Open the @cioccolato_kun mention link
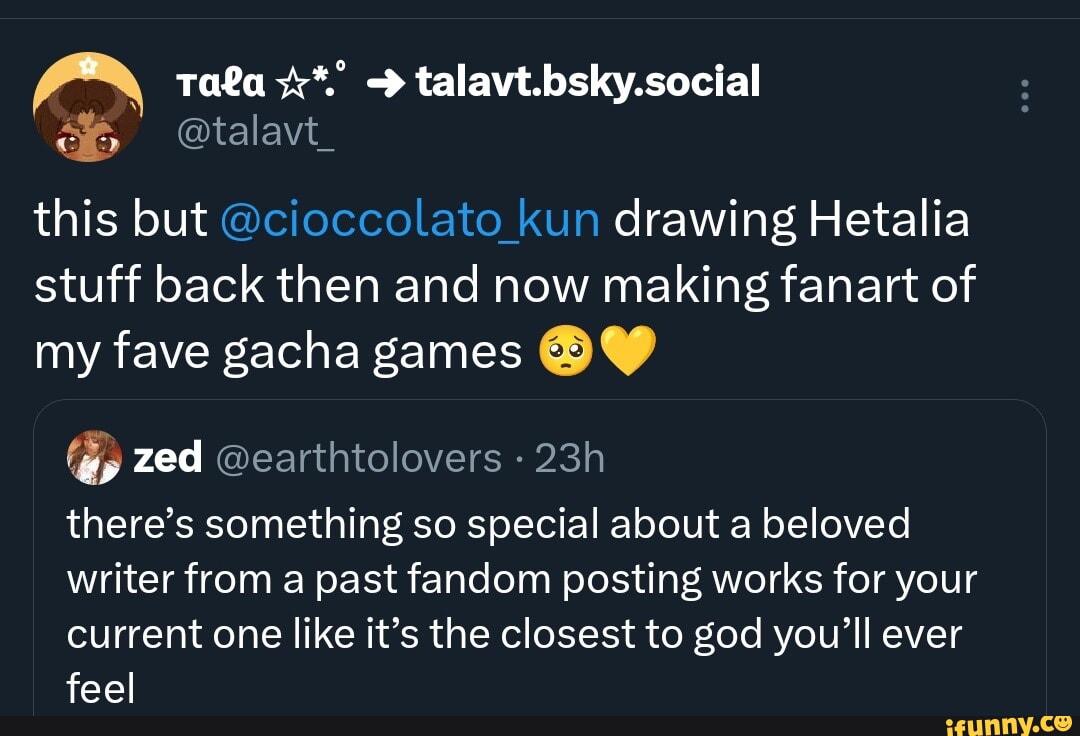Screen dimensions: 1080x736 [410, 220]
